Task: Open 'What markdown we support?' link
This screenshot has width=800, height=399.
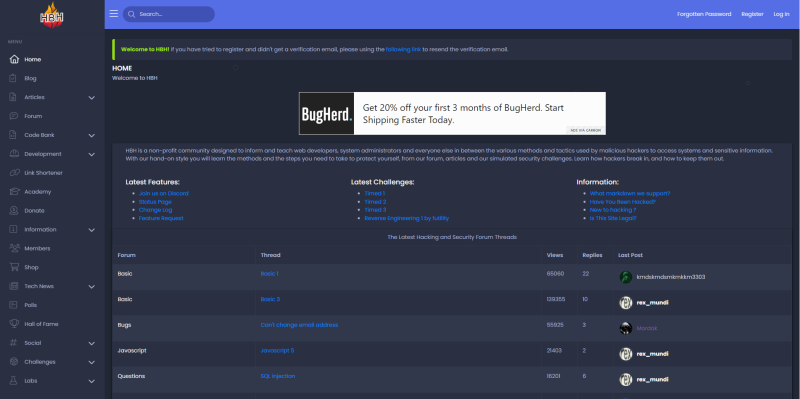Action: click(630, 193)
